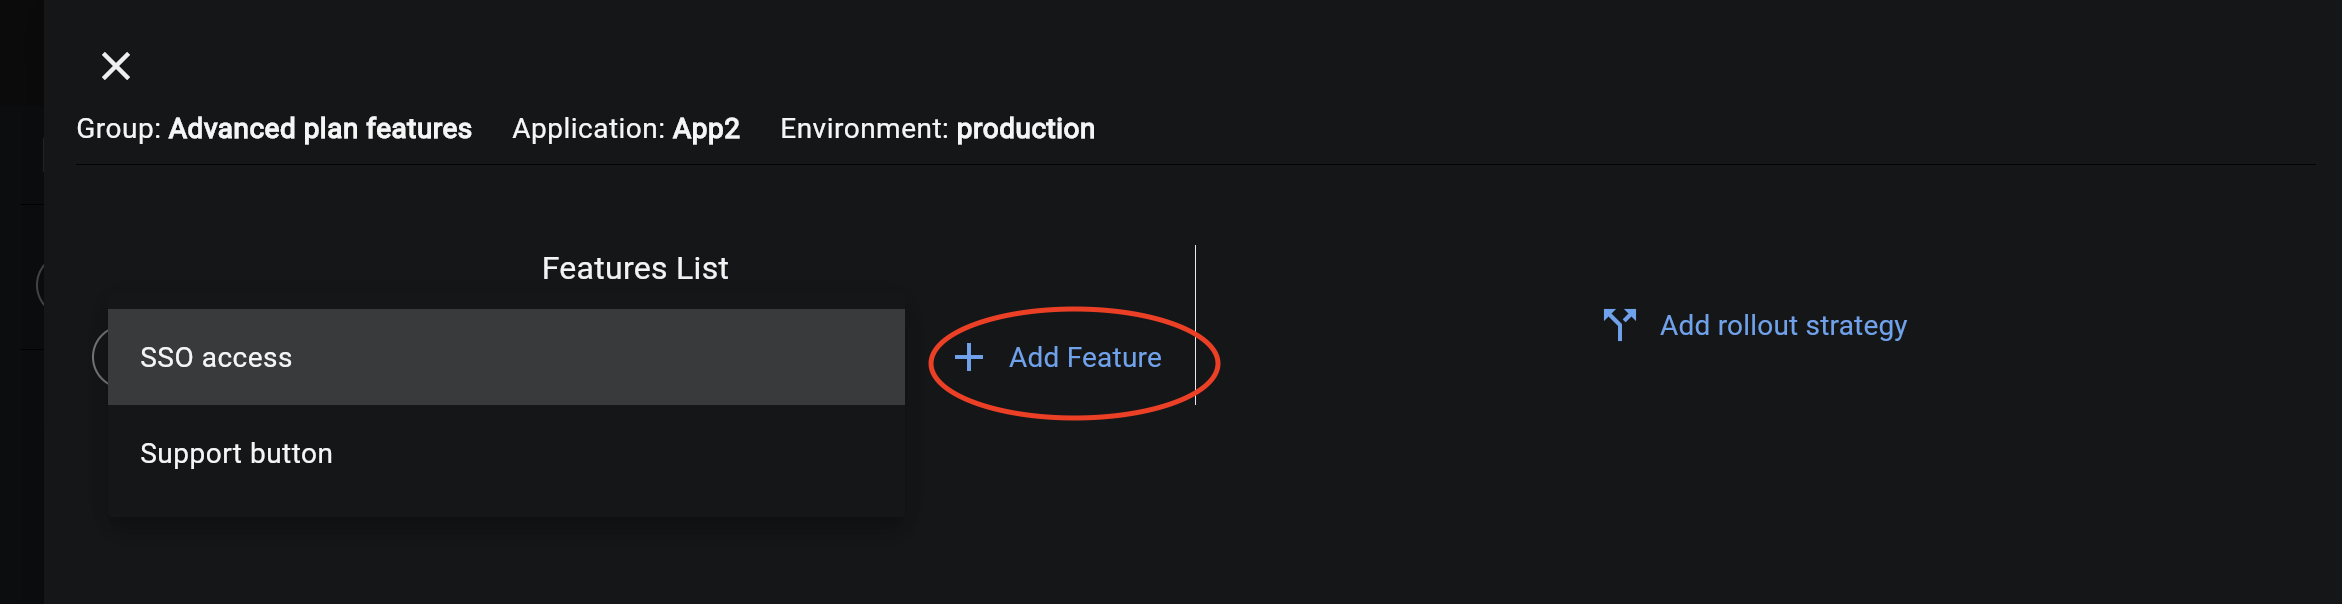This screenshot has width=2342, height=604.
Task: Open the Add rollout strategy link
Action: pyautogui.click(x=1783, y=324)
